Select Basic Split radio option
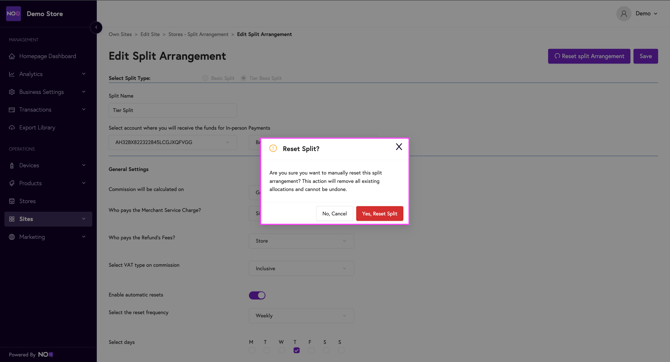This screenshot has width=670, height=362. 205,78
